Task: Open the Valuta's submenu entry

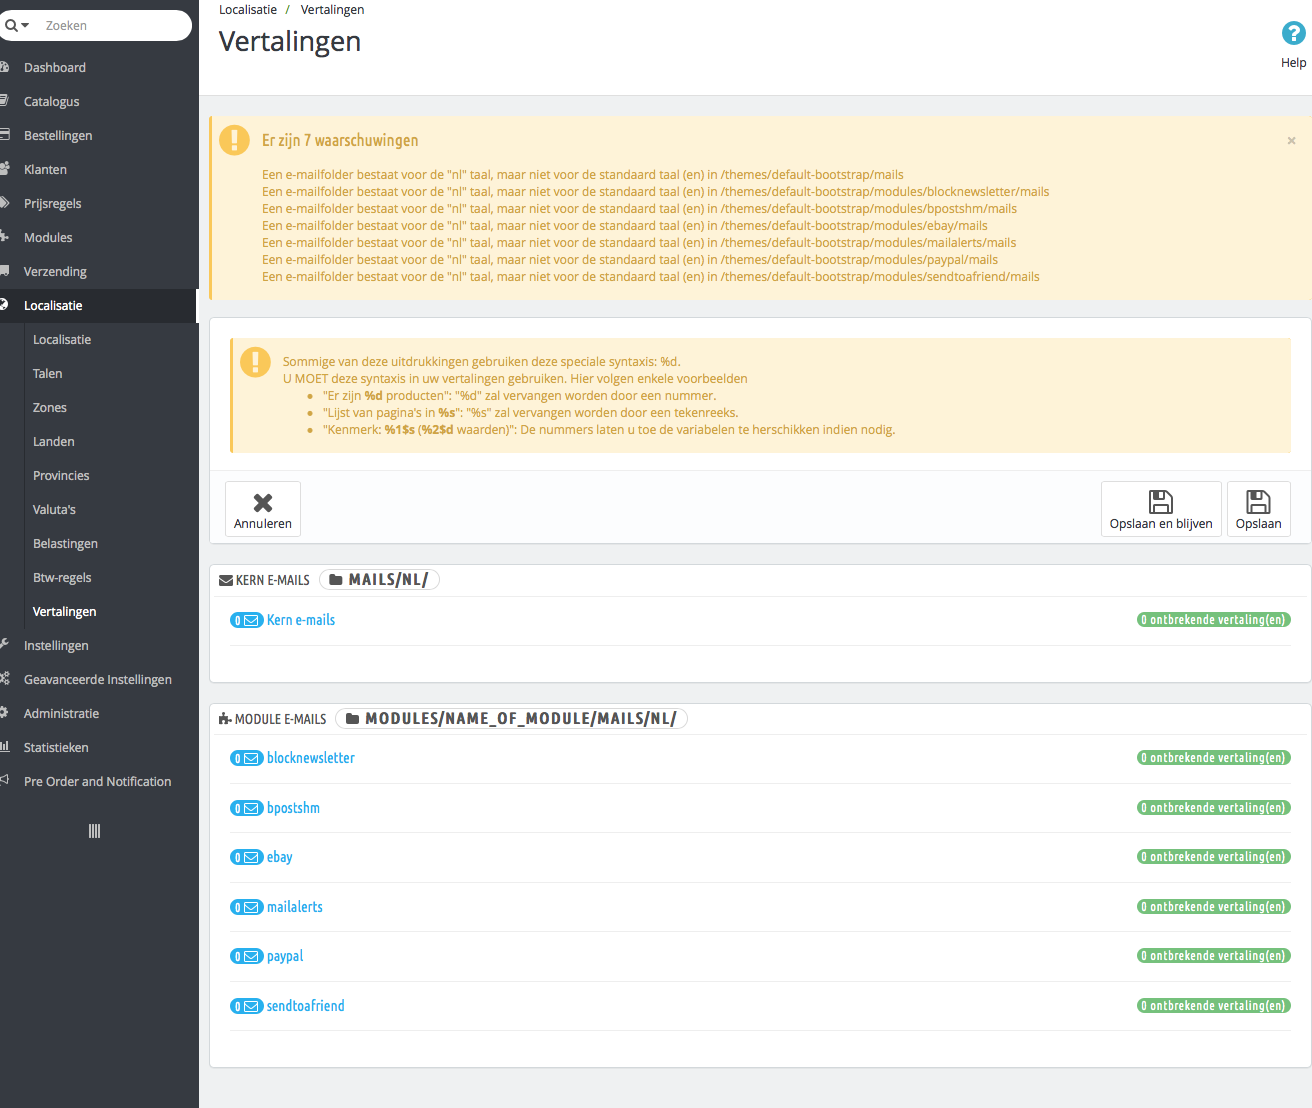Action: (54, 510)
